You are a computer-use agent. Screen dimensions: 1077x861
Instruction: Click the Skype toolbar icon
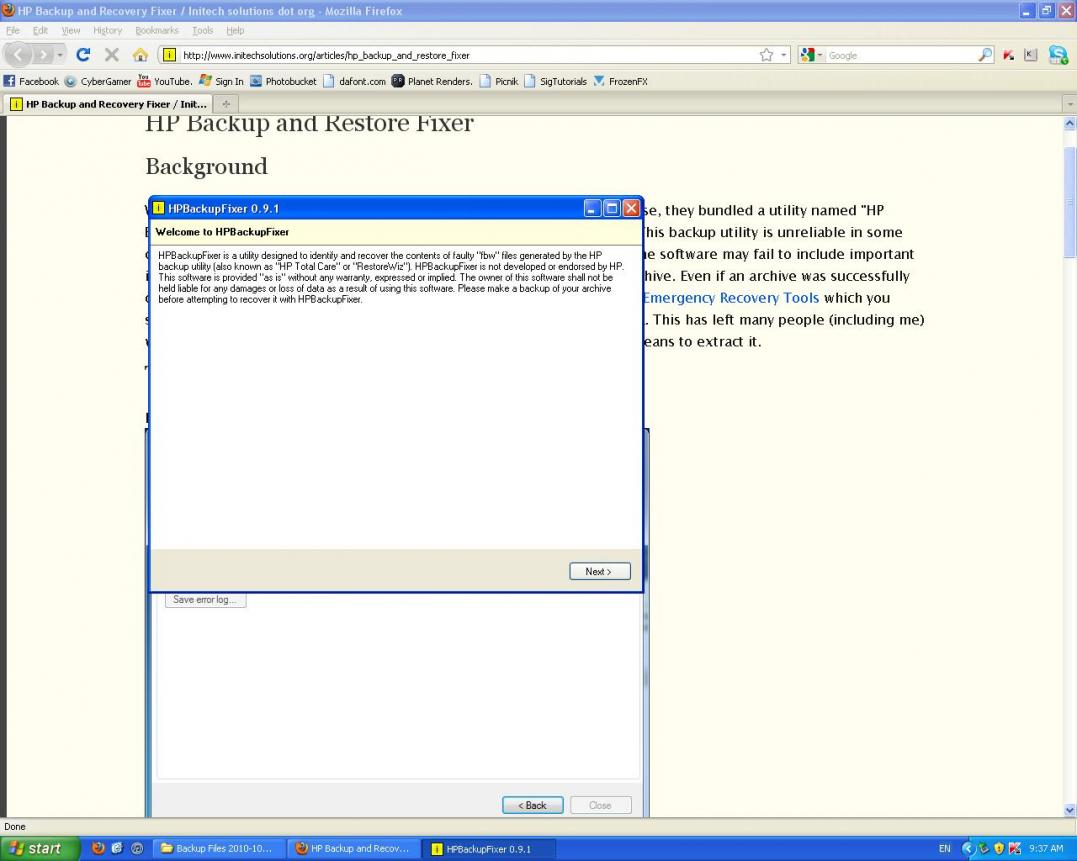(1058, 55)
